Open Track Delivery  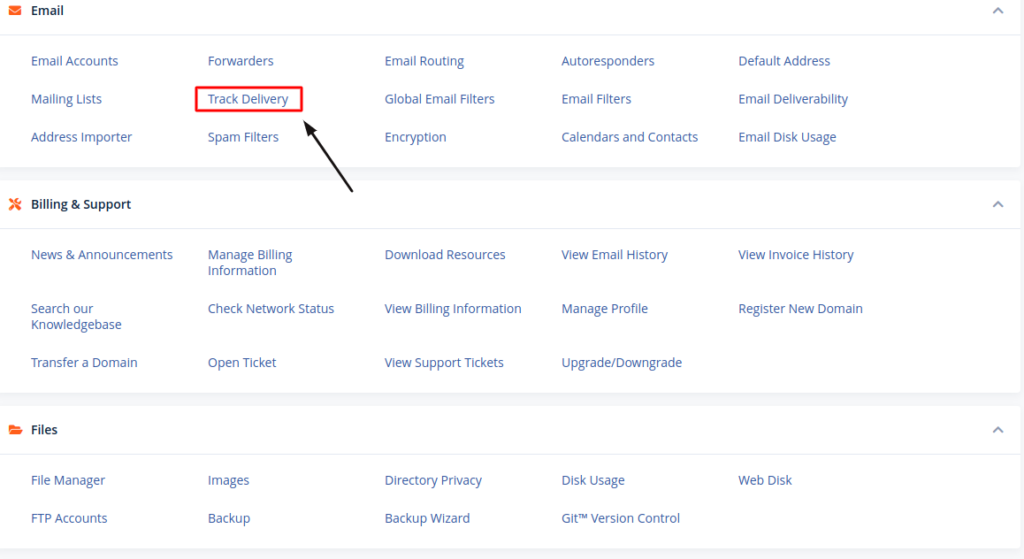[x=248, y=99]
